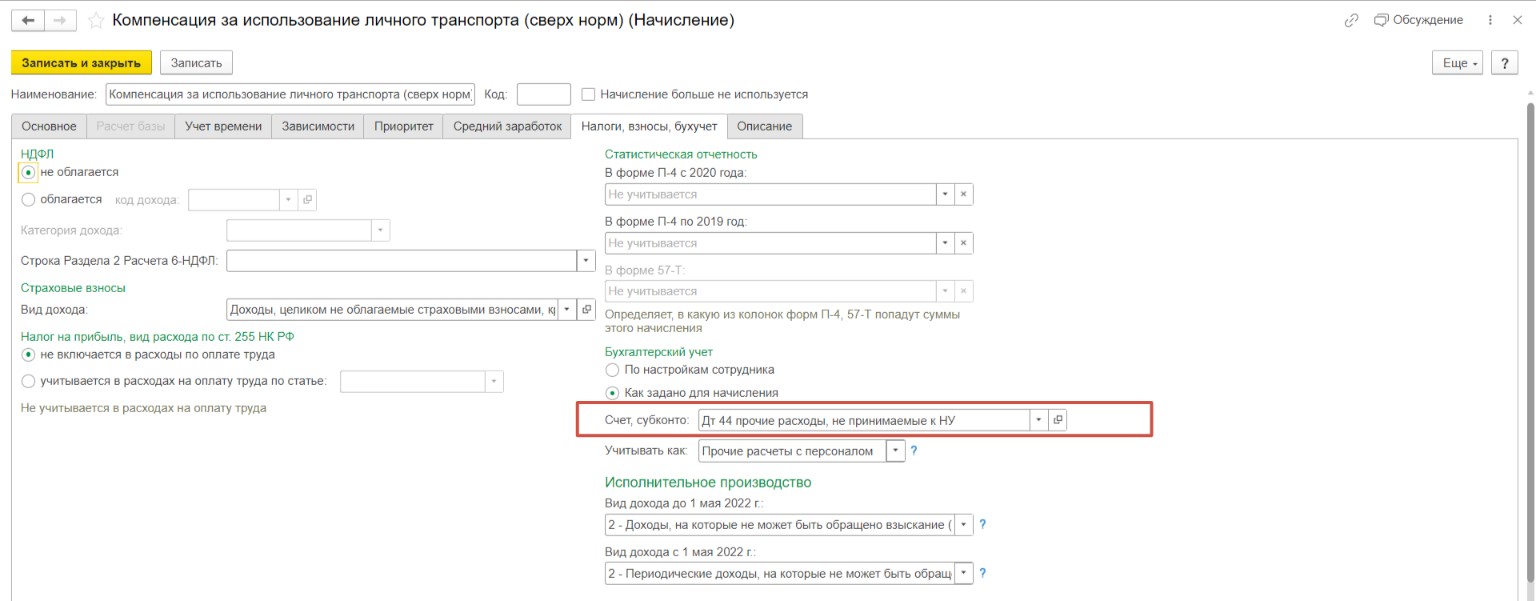Expand the Учитывать как dropdown
This screenshot has height=601, width=1536.
(x=896, y=451)
